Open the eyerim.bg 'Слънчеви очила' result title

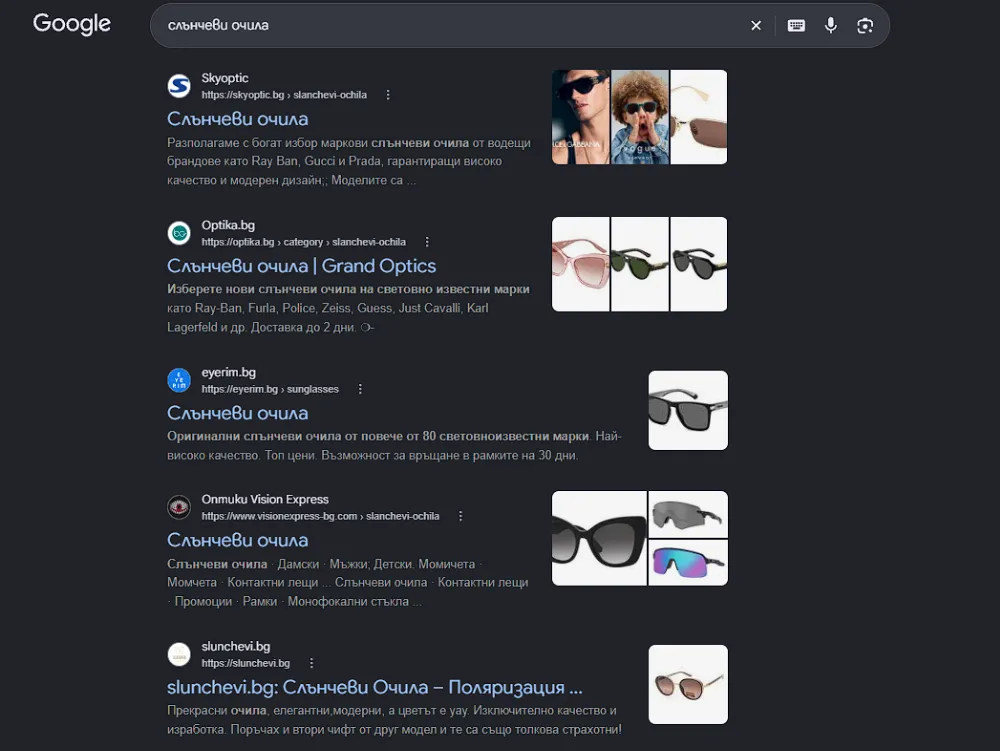[x=237, y=413]
